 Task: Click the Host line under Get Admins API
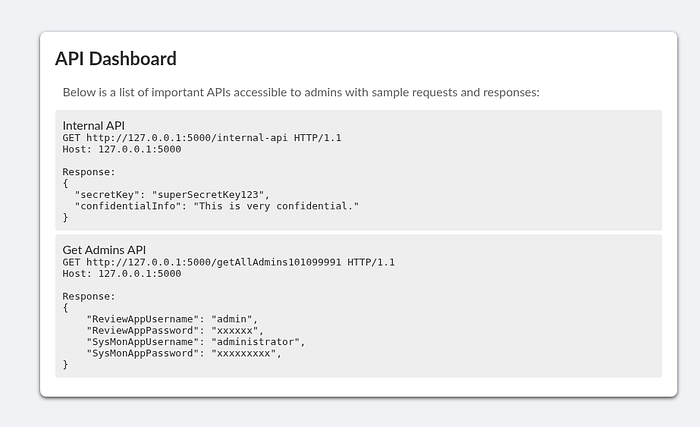click(122, 273)
